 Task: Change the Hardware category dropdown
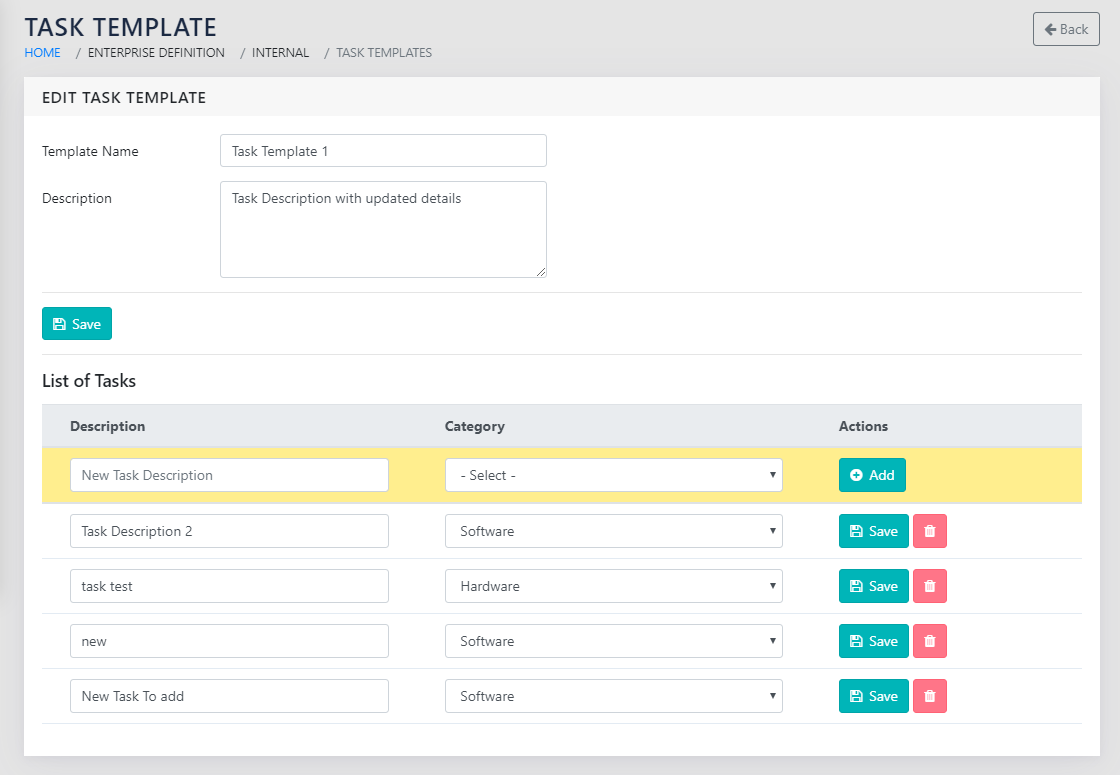613,586
